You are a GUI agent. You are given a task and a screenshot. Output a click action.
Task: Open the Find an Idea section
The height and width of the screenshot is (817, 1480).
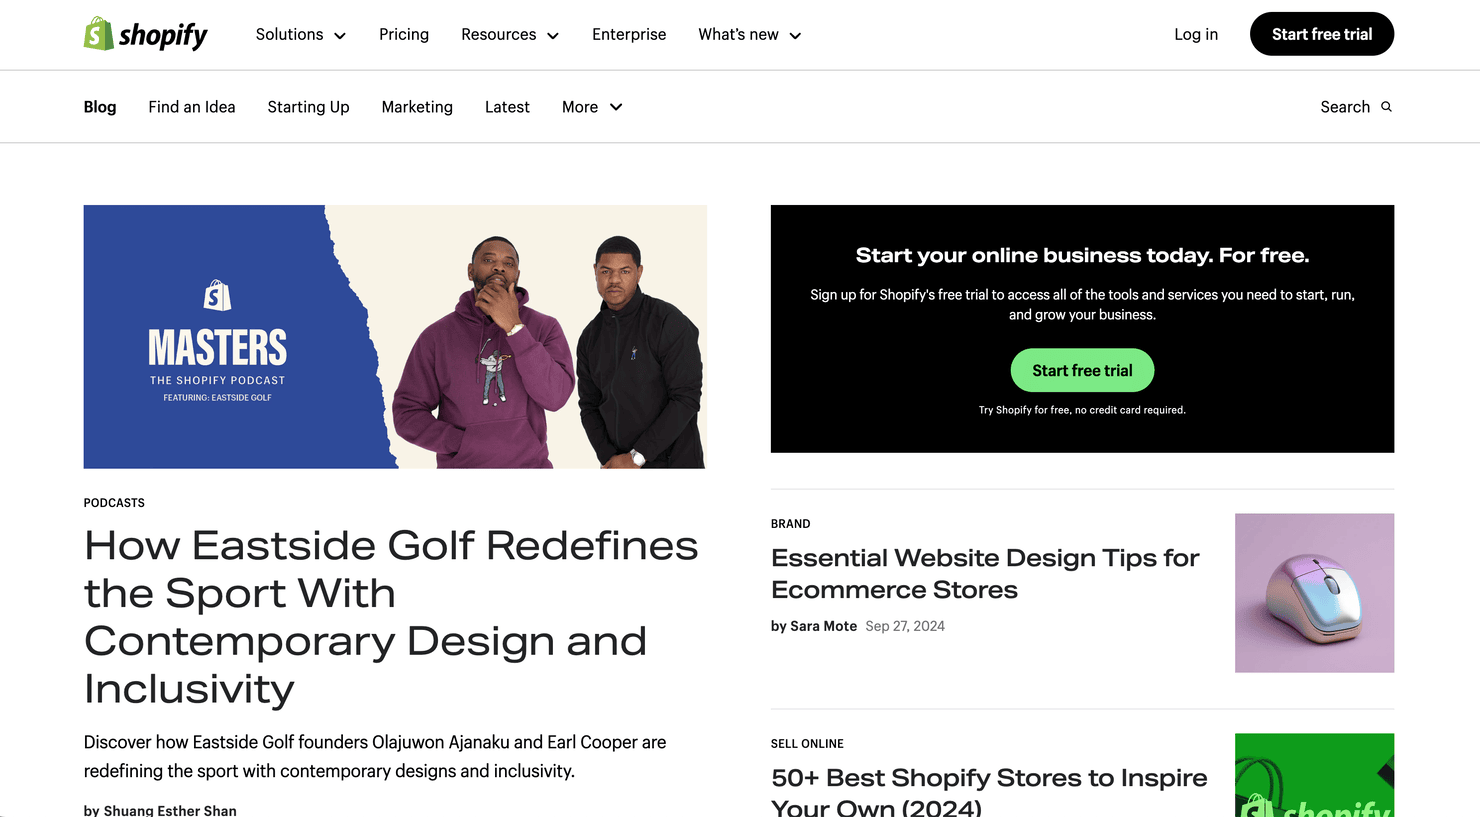pyautogui.click(x=192, y=107)
